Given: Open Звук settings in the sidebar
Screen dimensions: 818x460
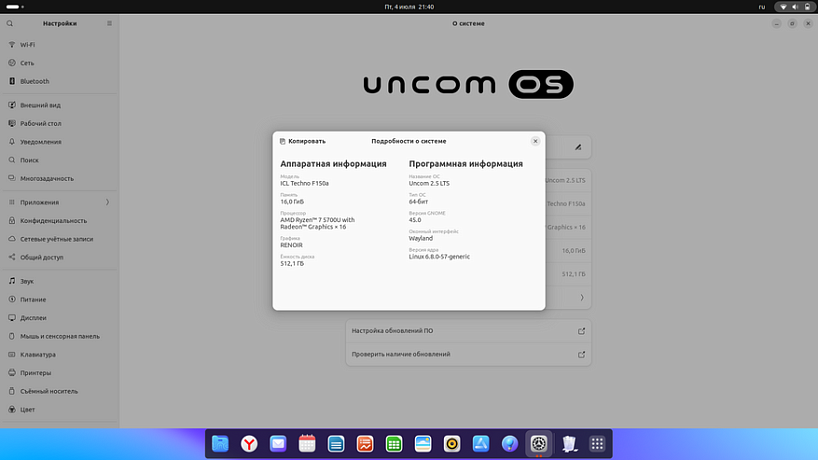Looking at the screenshot, I should pyautogui.click(x=27, y=281).
